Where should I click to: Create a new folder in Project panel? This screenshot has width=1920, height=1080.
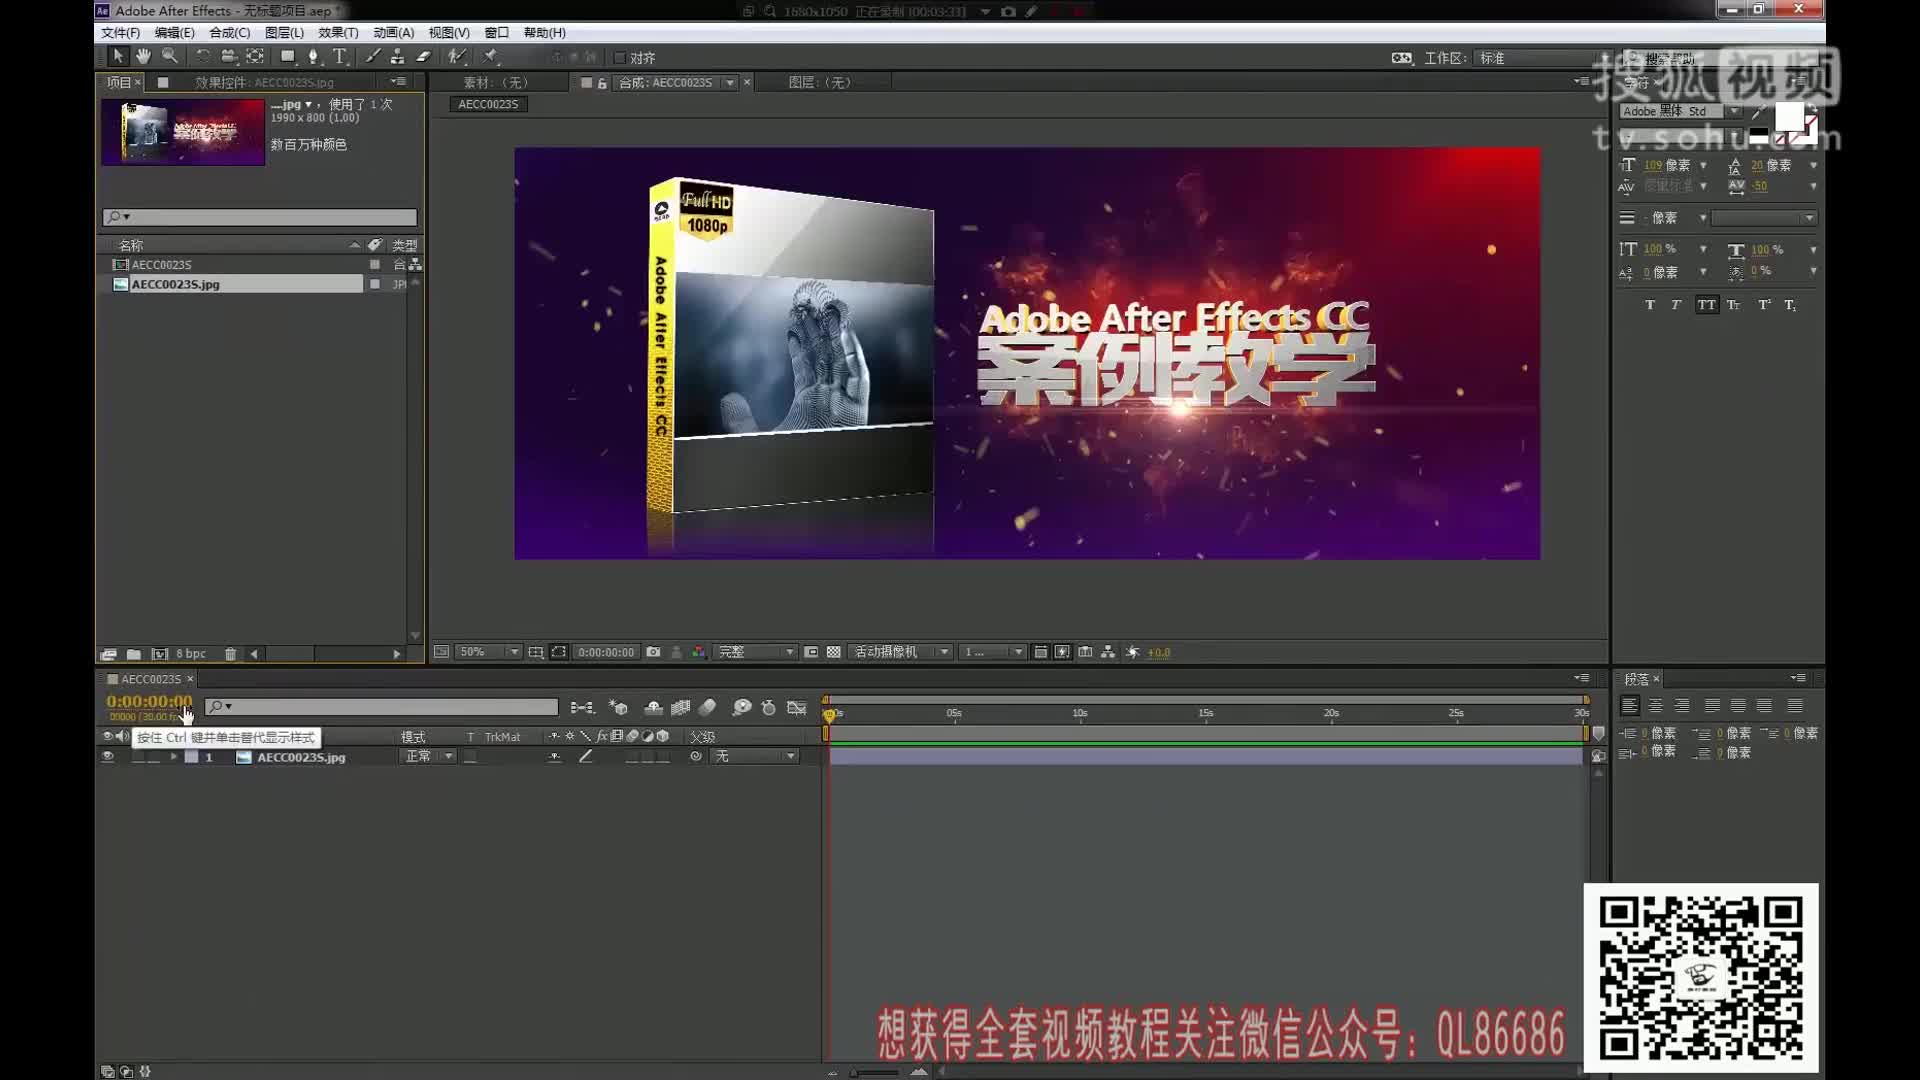(x=133, y=654)
